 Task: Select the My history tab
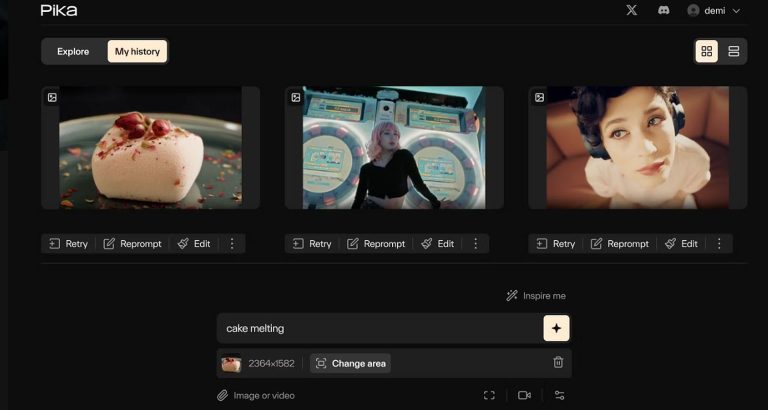[137, 51]
